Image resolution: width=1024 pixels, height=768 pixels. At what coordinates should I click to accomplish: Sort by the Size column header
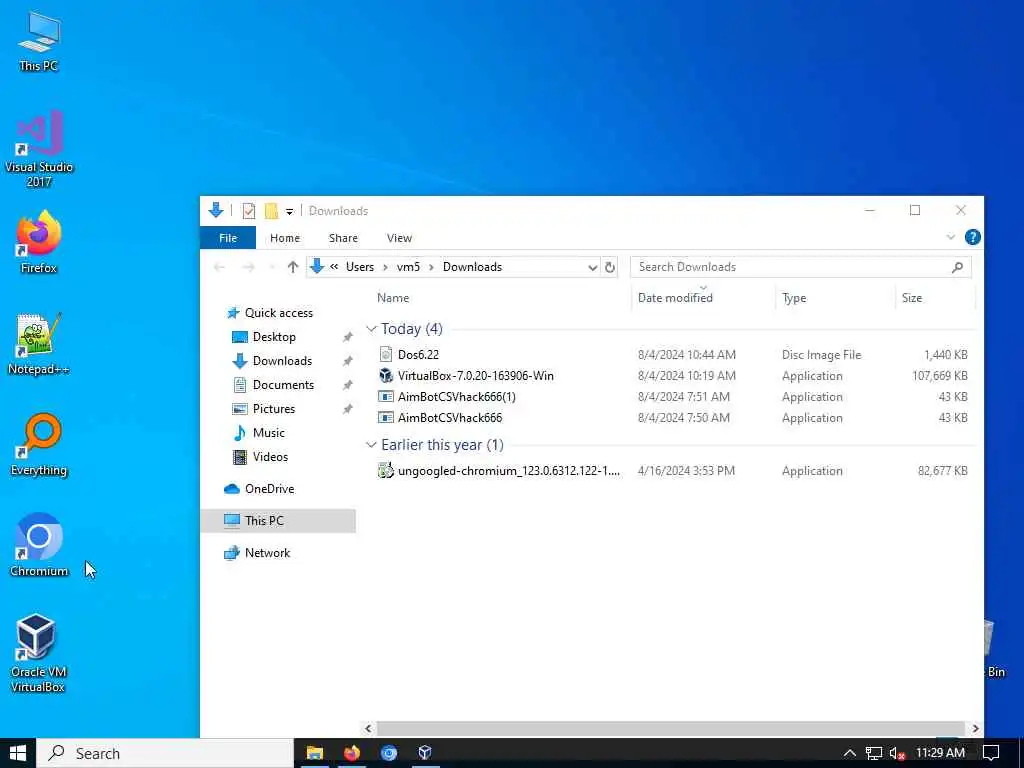pos(912,298)
